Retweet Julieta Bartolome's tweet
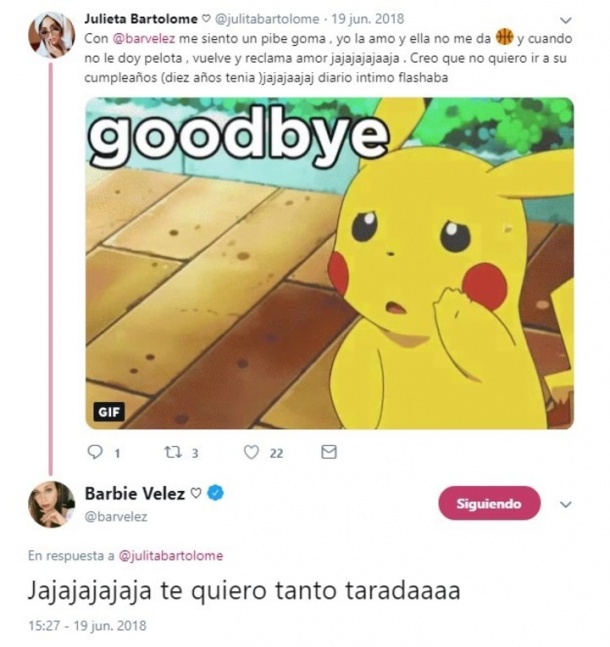Screen dimensions: 610x647 [x=173, y=453]
